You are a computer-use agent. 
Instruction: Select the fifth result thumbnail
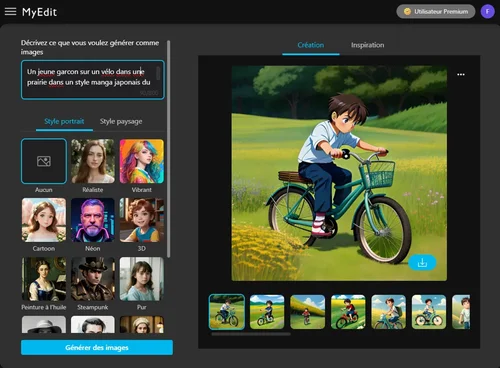(389, 312)
